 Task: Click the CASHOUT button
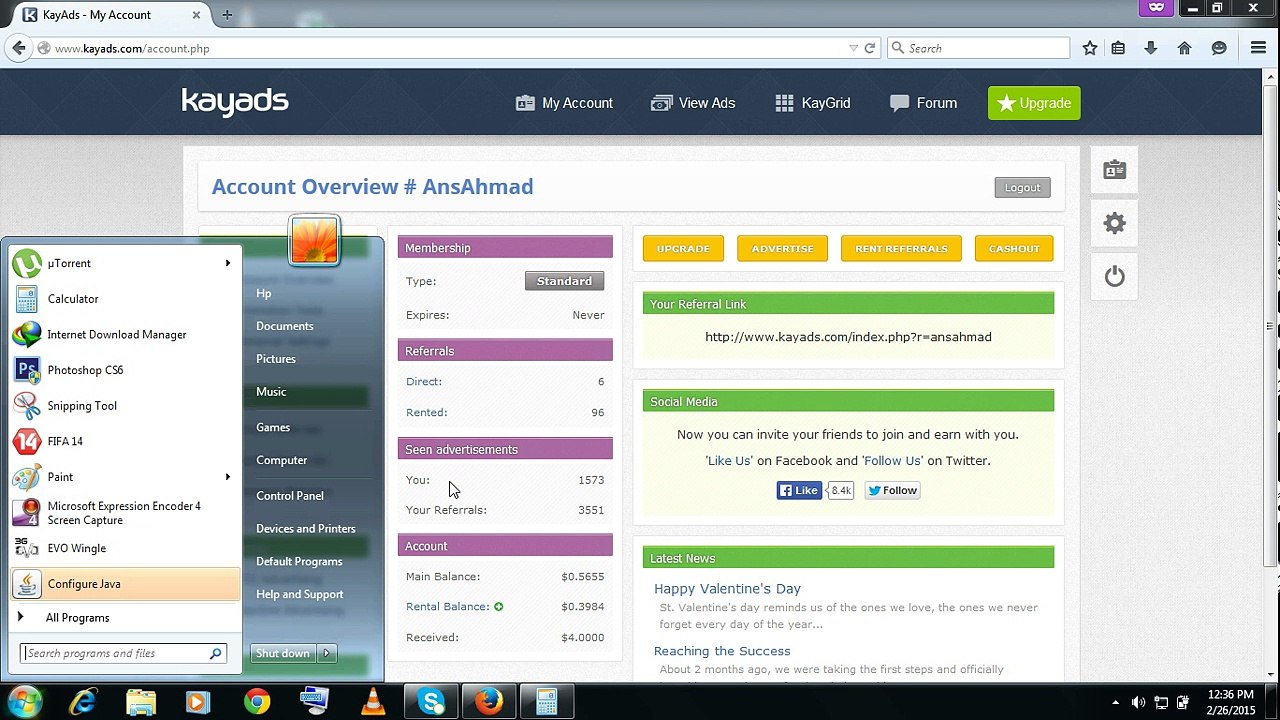click(1014, 248)
